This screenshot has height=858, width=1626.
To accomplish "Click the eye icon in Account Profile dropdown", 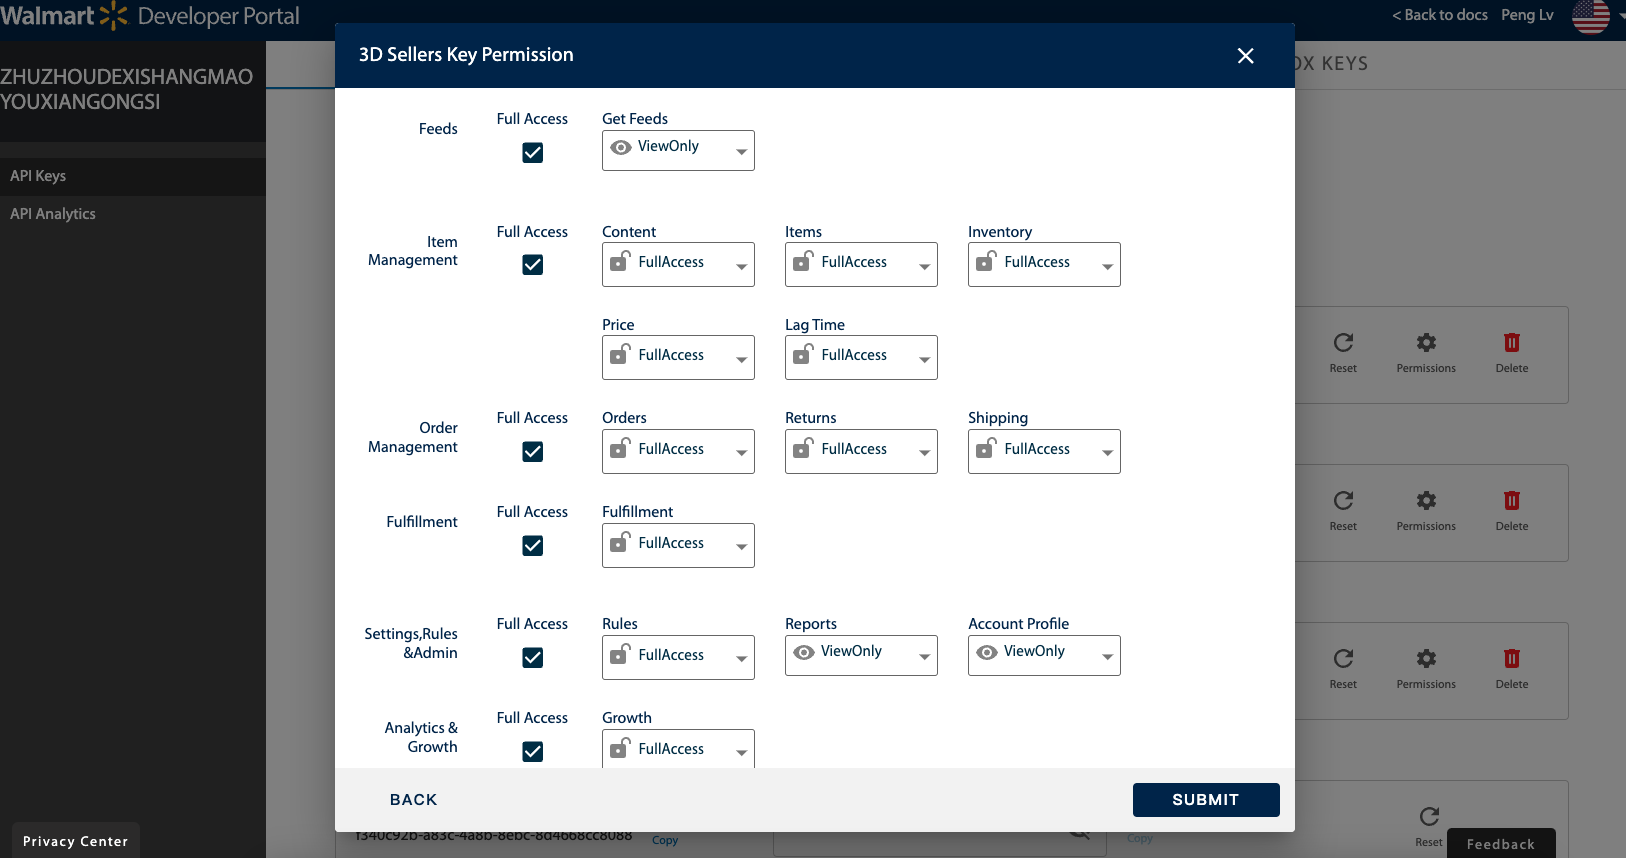I will [987, 652].
